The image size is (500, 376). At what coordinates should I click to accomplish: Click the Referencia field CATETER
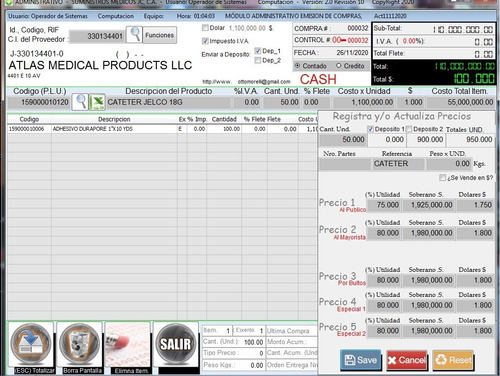pyautogui.click(x=398, y=164)
